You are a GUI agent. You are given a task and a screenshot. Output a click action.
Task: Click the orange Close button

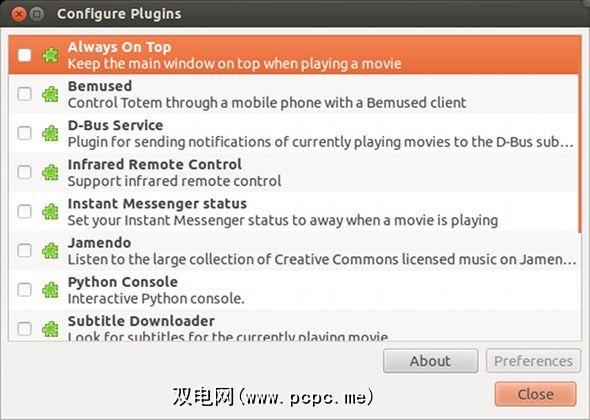tap(535, 394)
